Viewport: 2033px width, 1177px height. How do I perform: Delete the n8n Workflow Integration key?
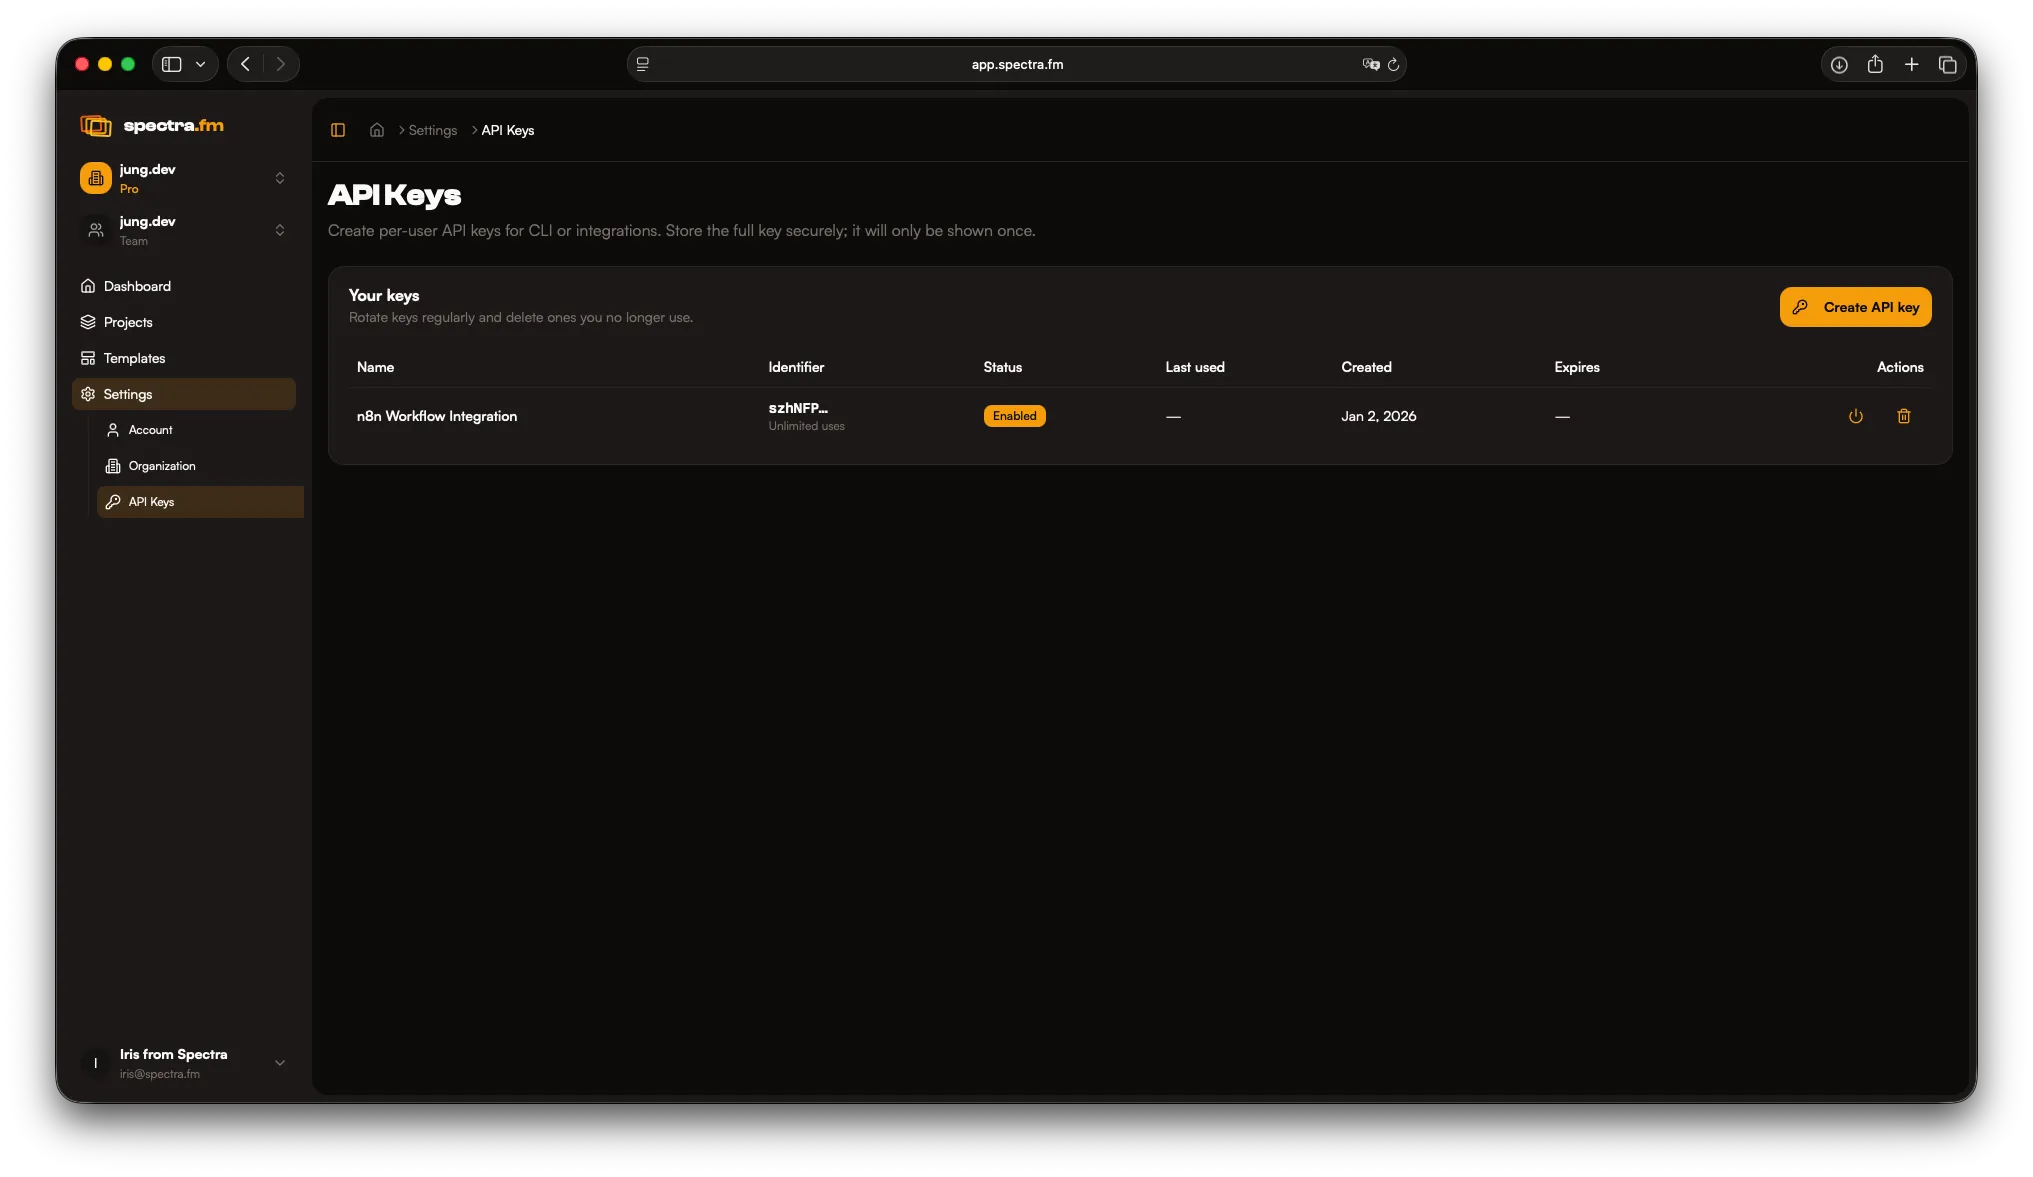pyautogui.click(x=1904, y=416)
